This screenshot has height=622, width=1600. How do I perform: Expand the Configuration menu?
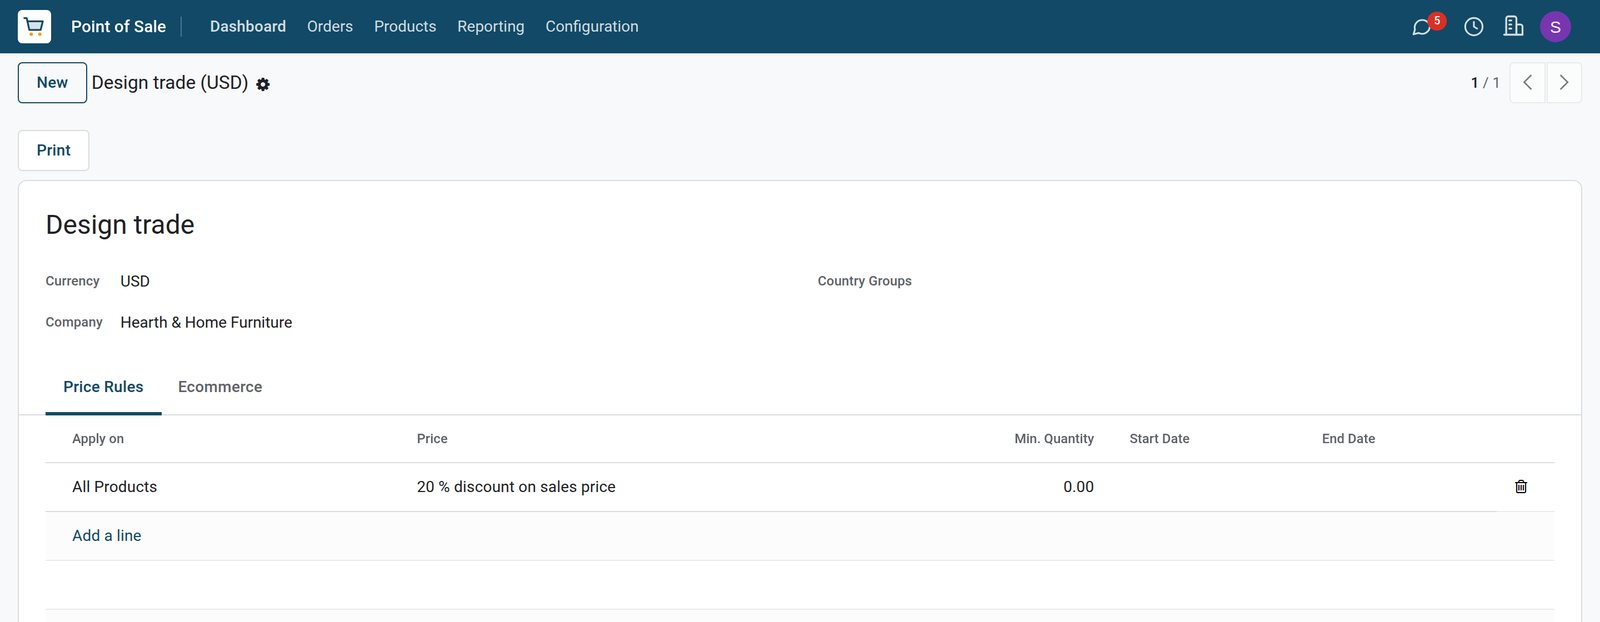(592, 26)
